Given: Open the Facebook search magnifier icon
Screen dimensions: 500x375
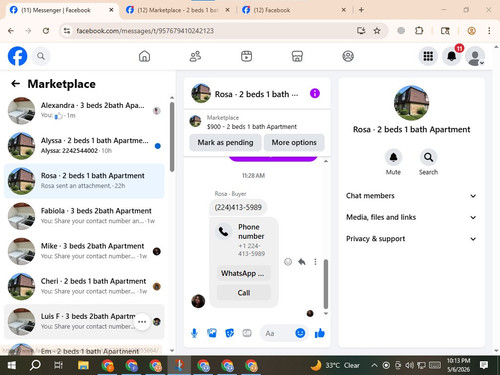Looking at the screenshot, I should point(41,56).
